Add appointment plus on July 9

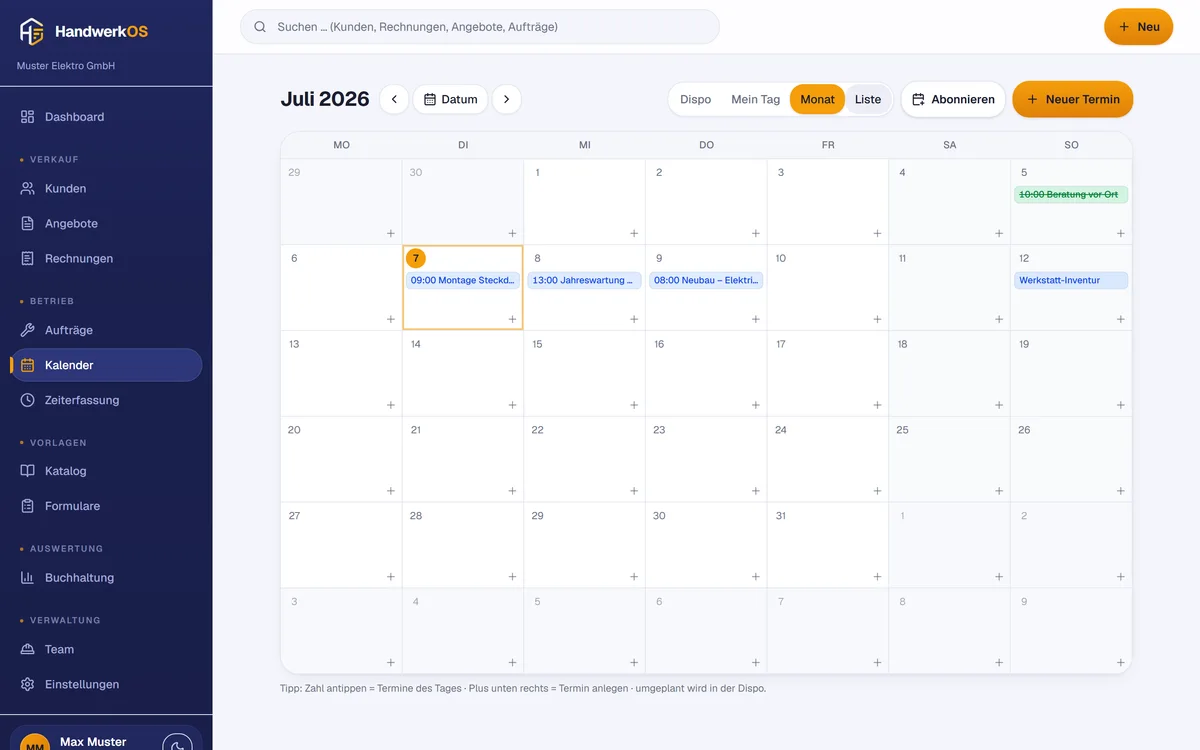click(x=756, y=319)
